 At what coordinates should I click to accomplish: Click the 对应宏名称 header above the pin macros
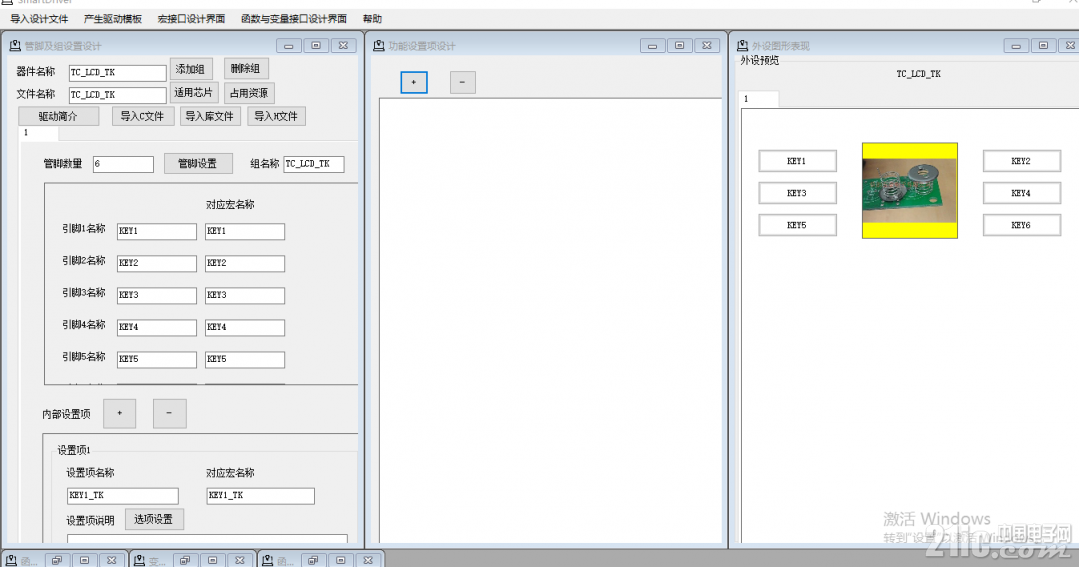(231, 204)
